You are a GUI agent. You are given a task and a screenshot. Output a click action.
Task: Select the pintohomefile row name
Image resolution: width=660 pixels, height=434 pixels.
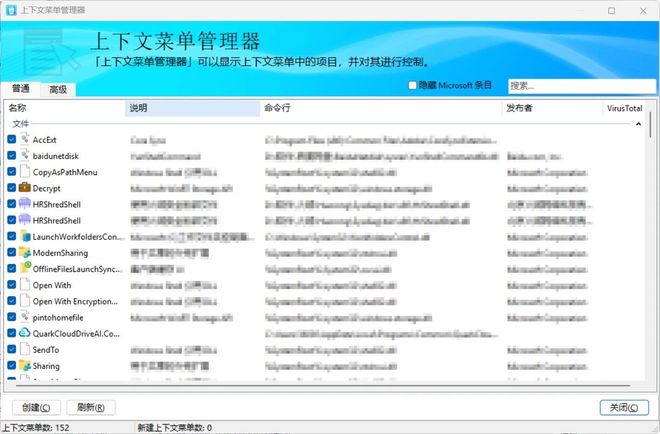click(x=58, y=317)
